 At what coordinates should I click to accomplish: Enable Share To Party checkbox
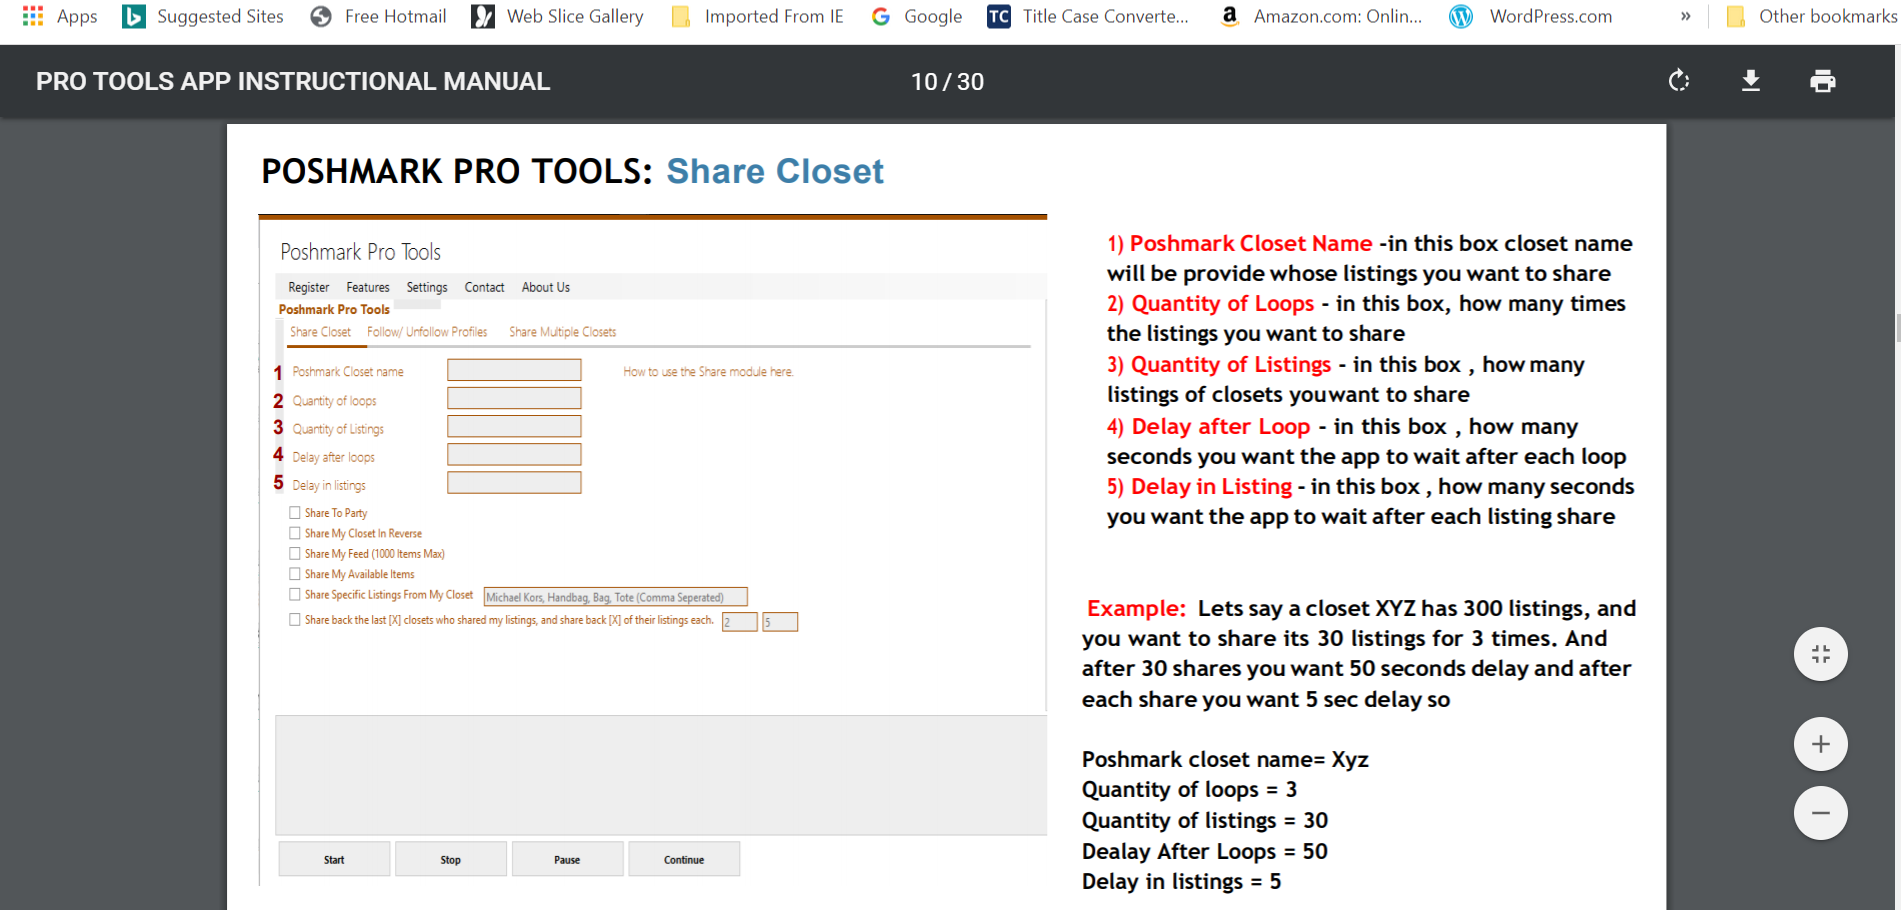(295, 513)
